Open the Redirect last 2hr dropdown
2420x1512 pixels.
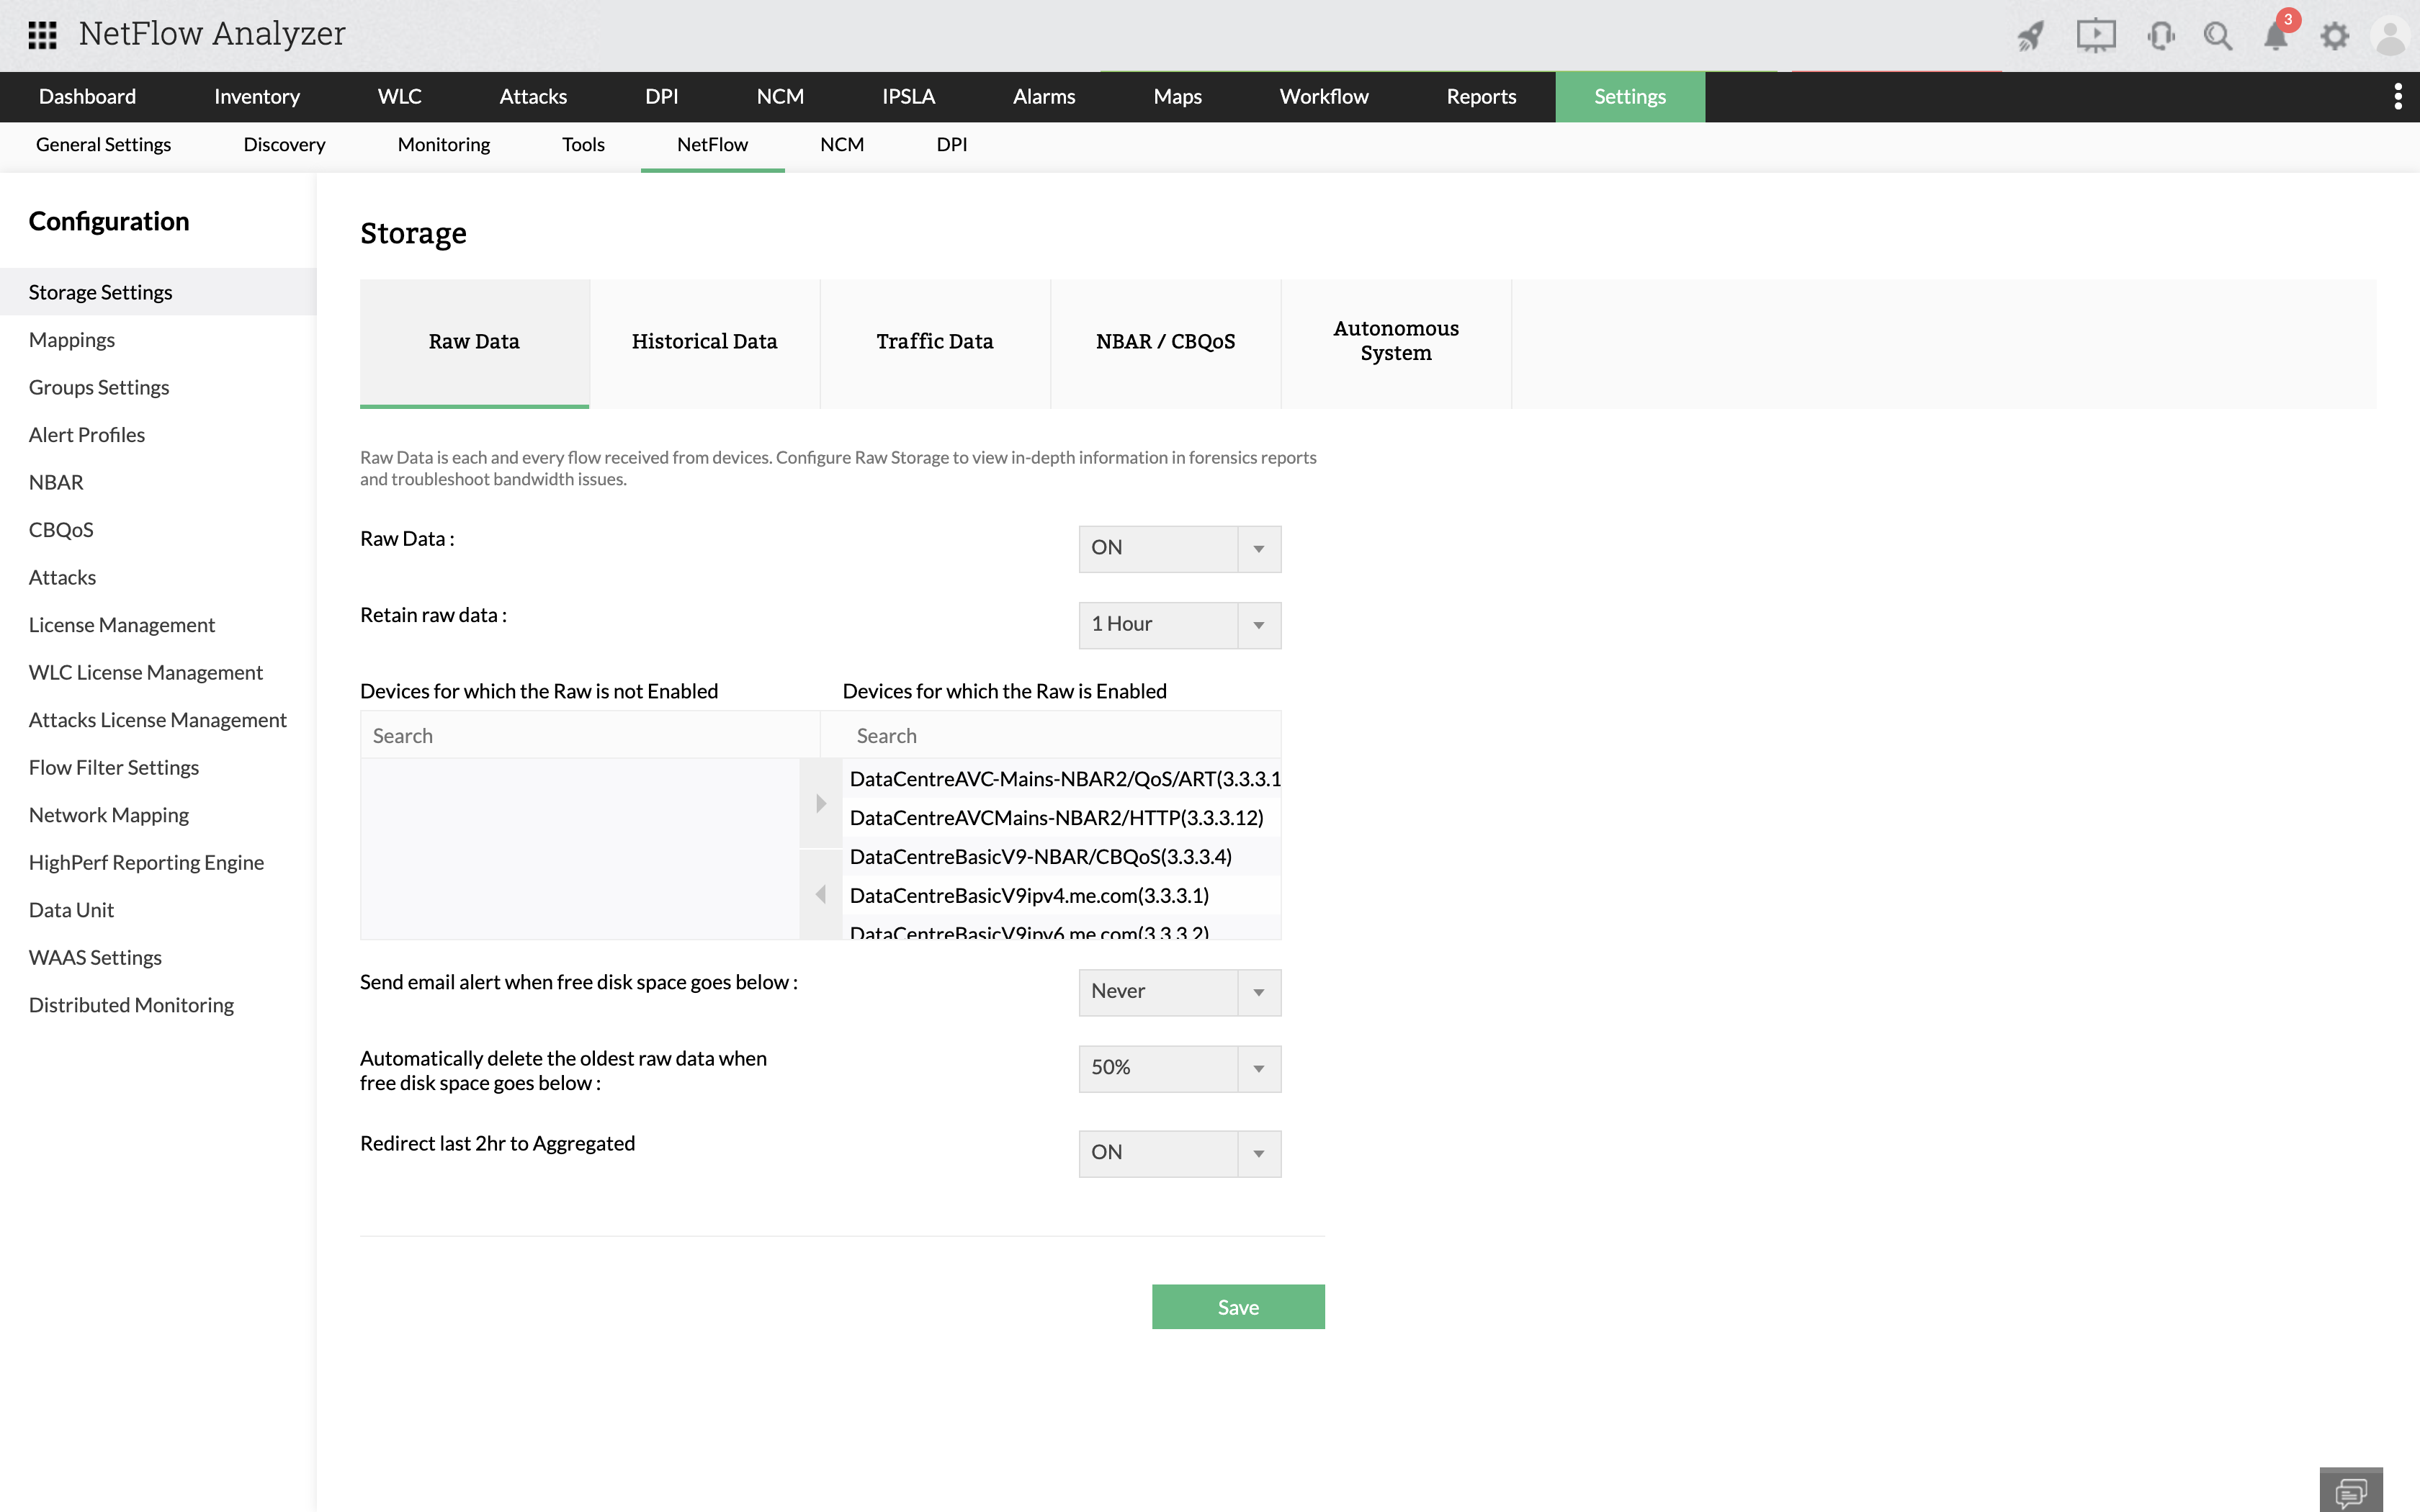click(1179, 1153)
